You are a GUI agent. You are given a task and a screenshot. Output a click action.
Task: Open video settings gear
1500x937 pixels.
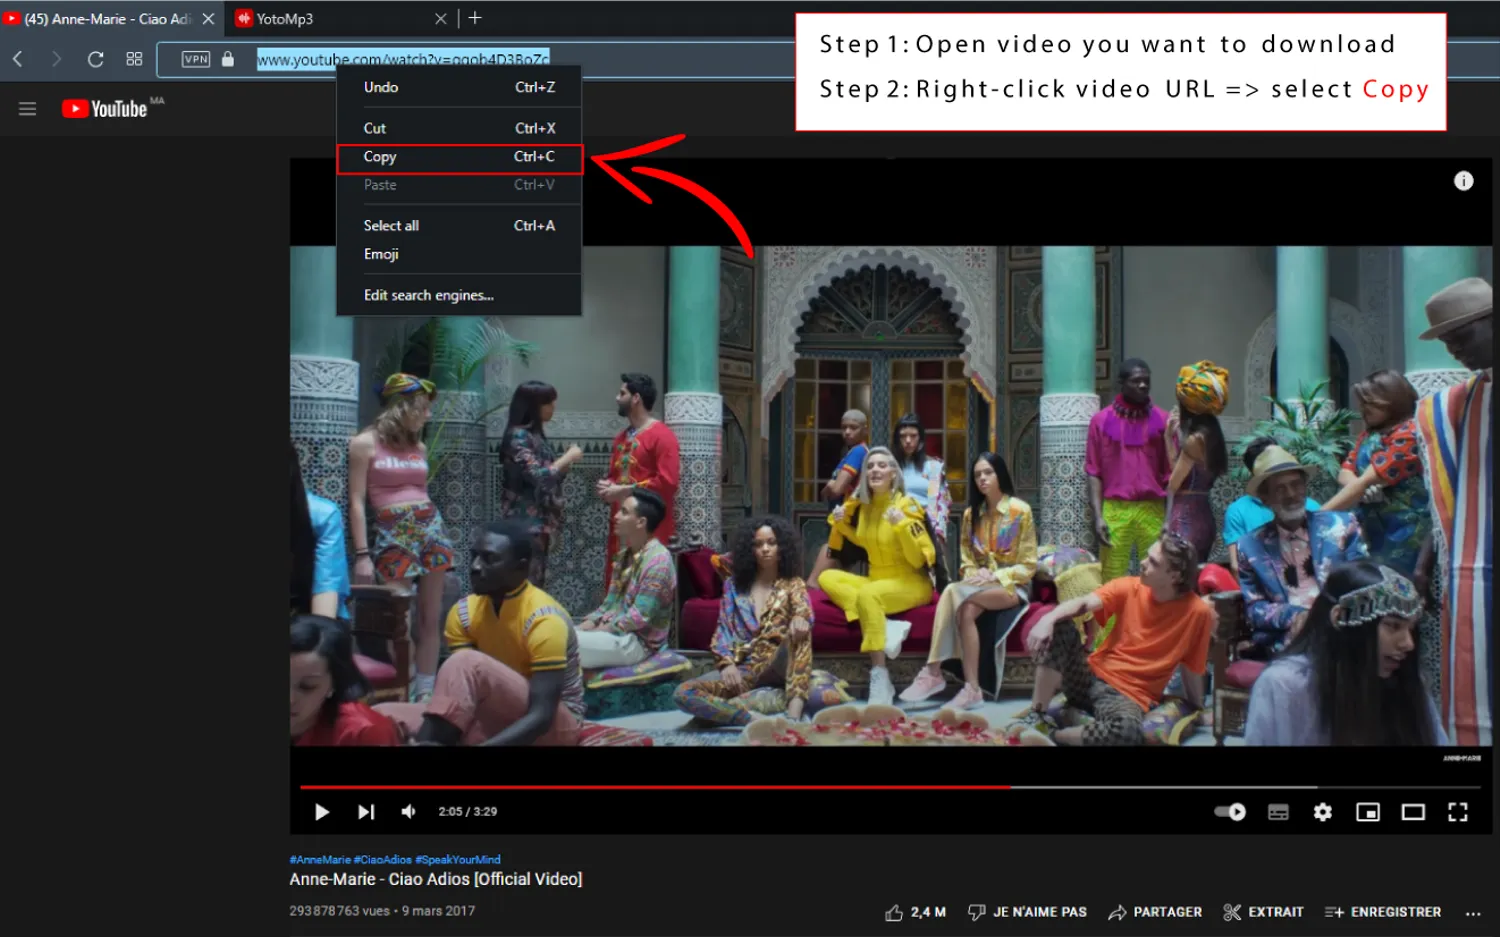pyautogui.click(x=1323, y=812)
